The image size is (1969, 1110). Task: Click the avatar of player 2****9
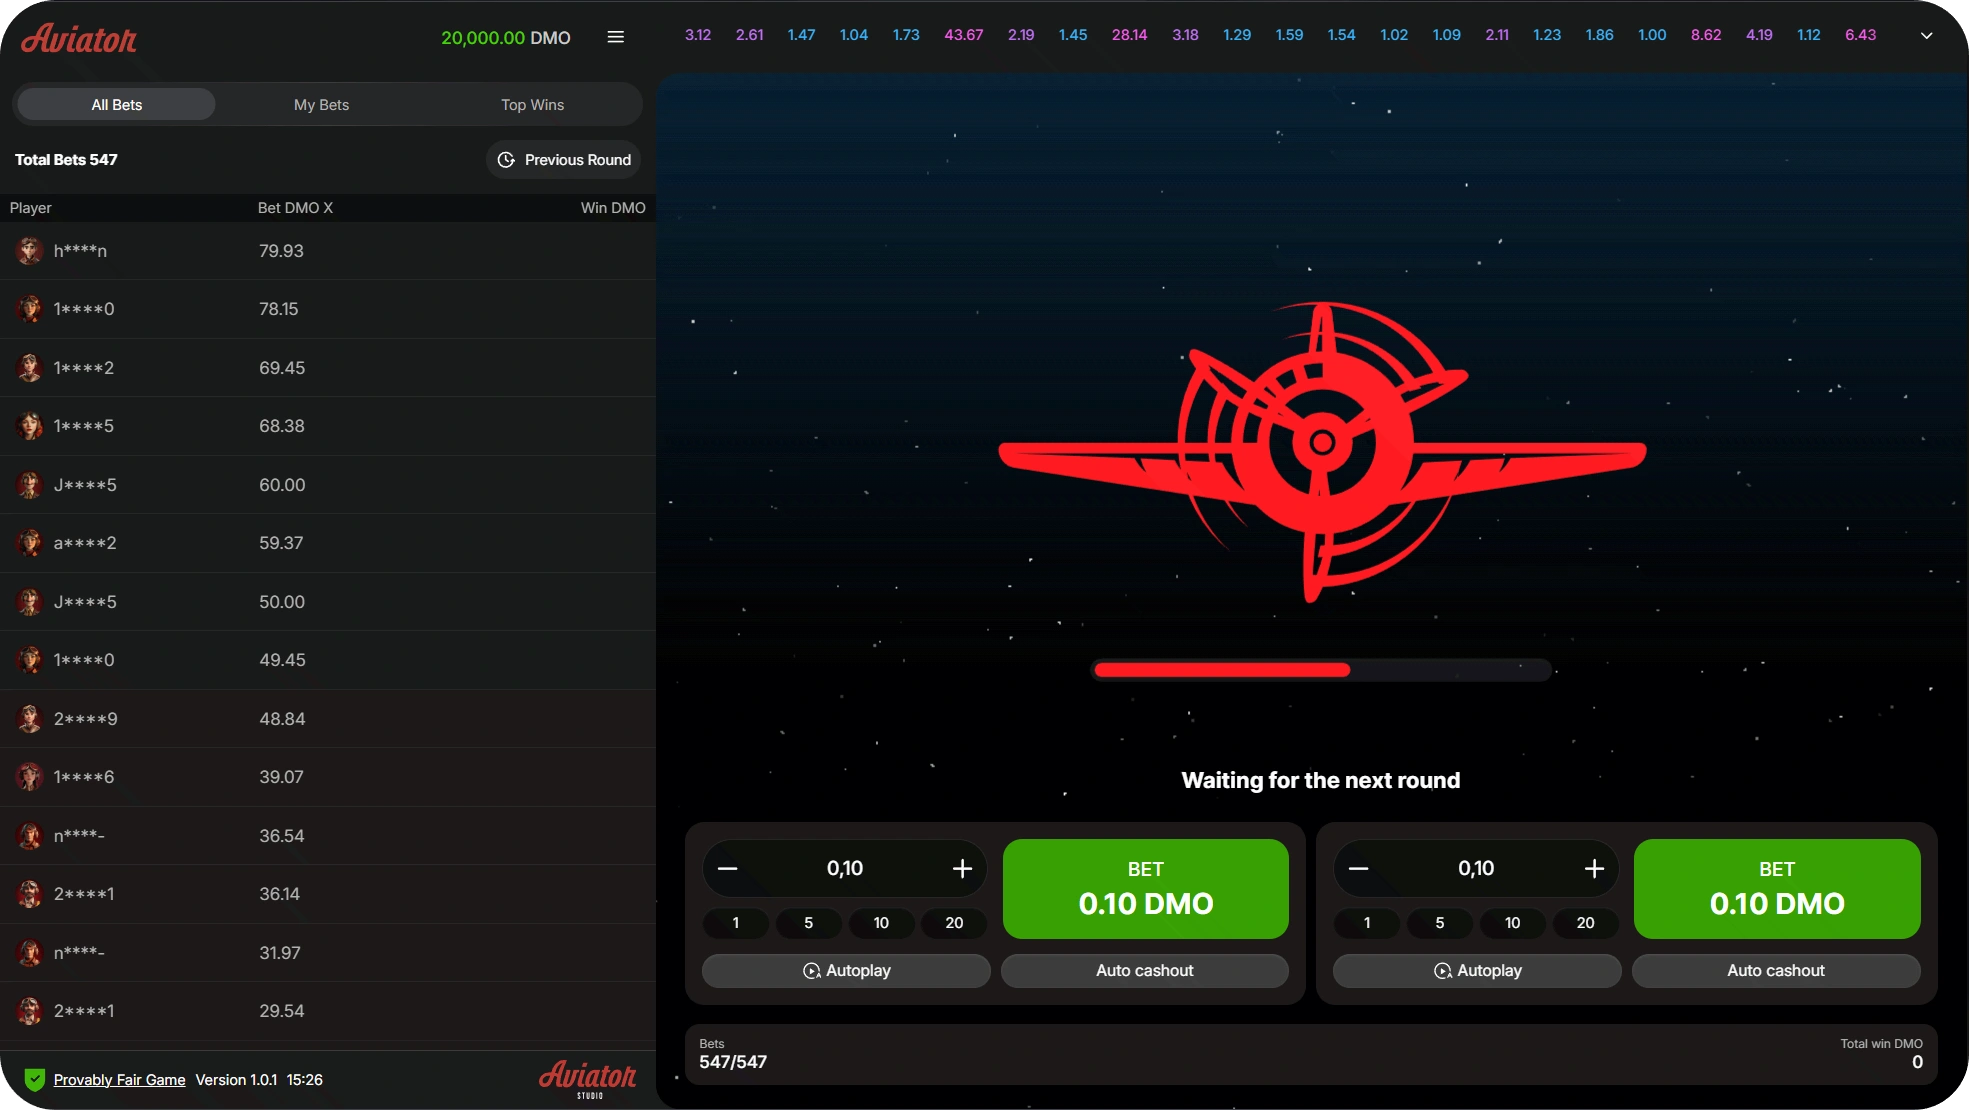click(30, 718)
